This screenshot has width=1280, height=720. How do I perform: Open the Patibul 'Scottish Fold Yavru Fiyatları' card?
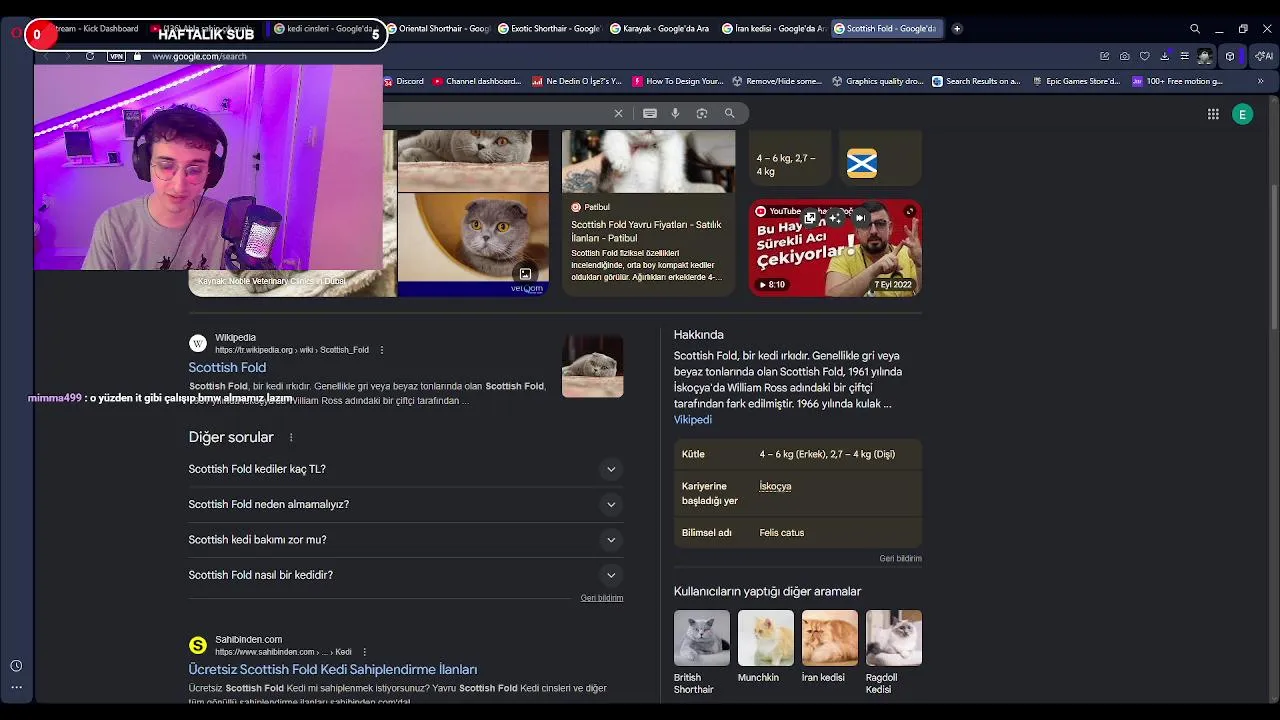tap(648, 214)
